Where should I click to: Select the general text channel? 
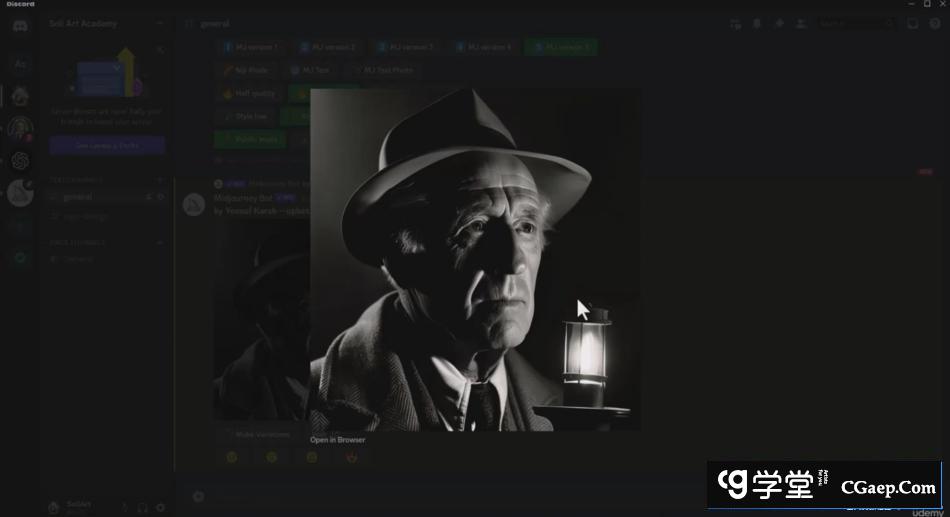pyautogui.click(x=78, y=197)
